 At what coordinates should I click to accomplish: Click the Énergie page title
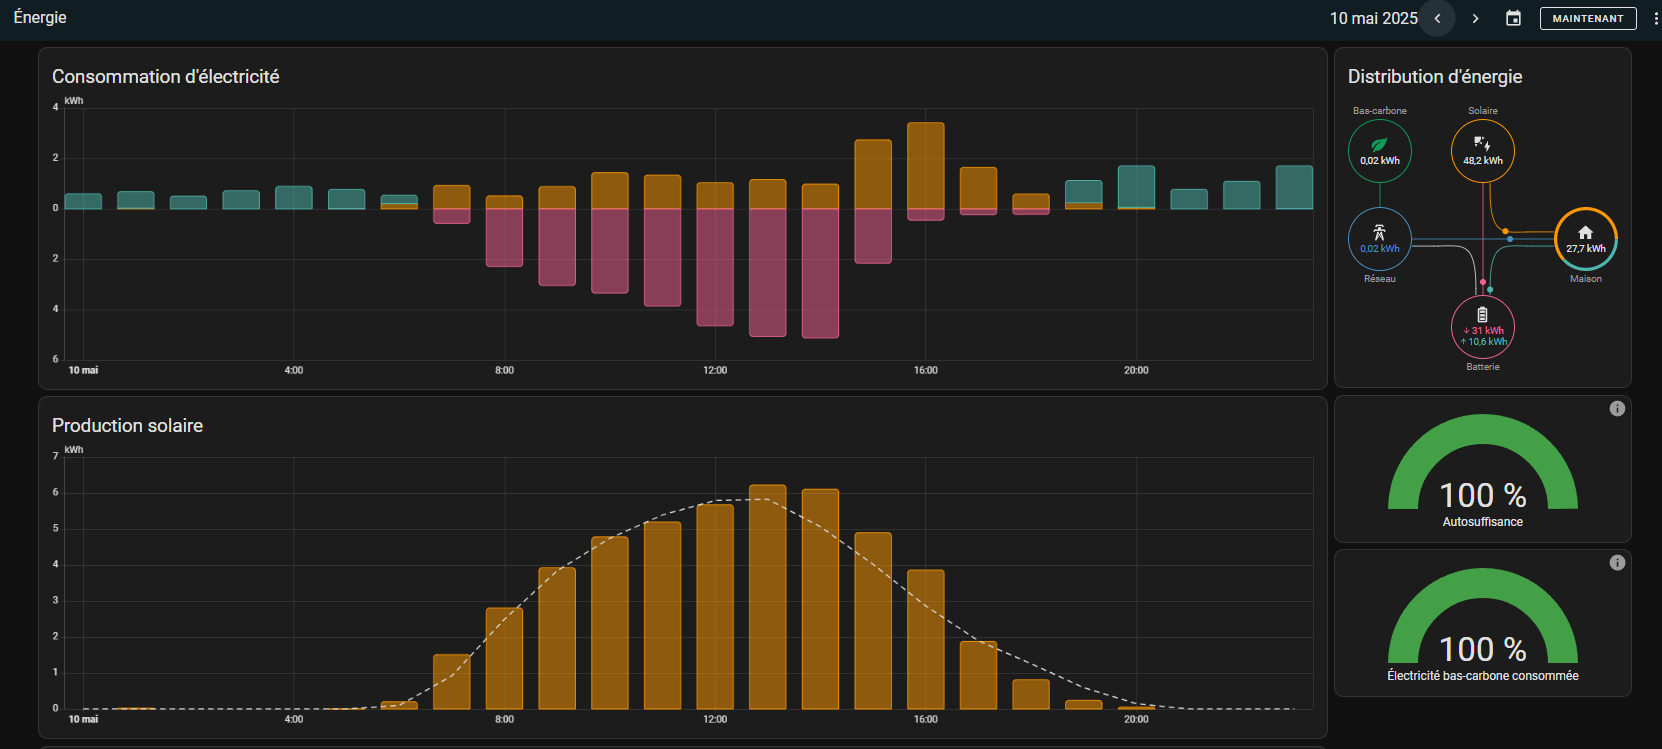coord(40,17)
